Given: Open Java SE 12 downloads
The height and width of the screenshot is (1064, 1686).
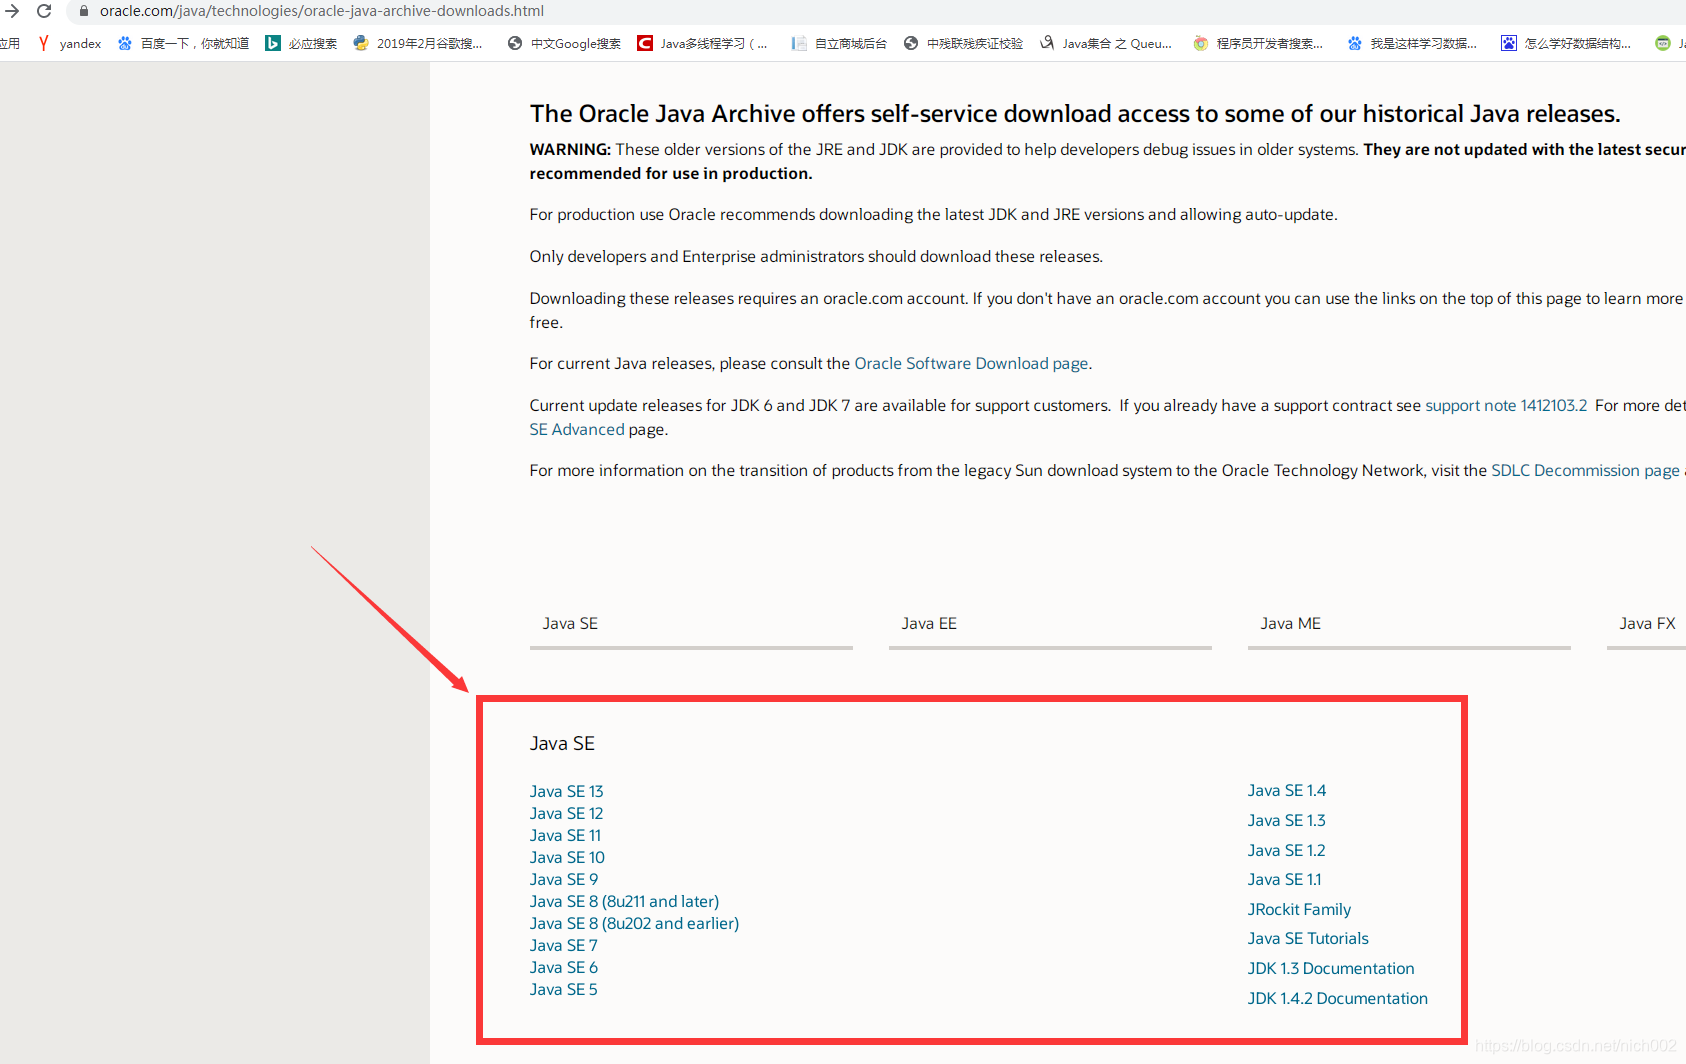Looking at the screenshot, I should click(567, 814).
